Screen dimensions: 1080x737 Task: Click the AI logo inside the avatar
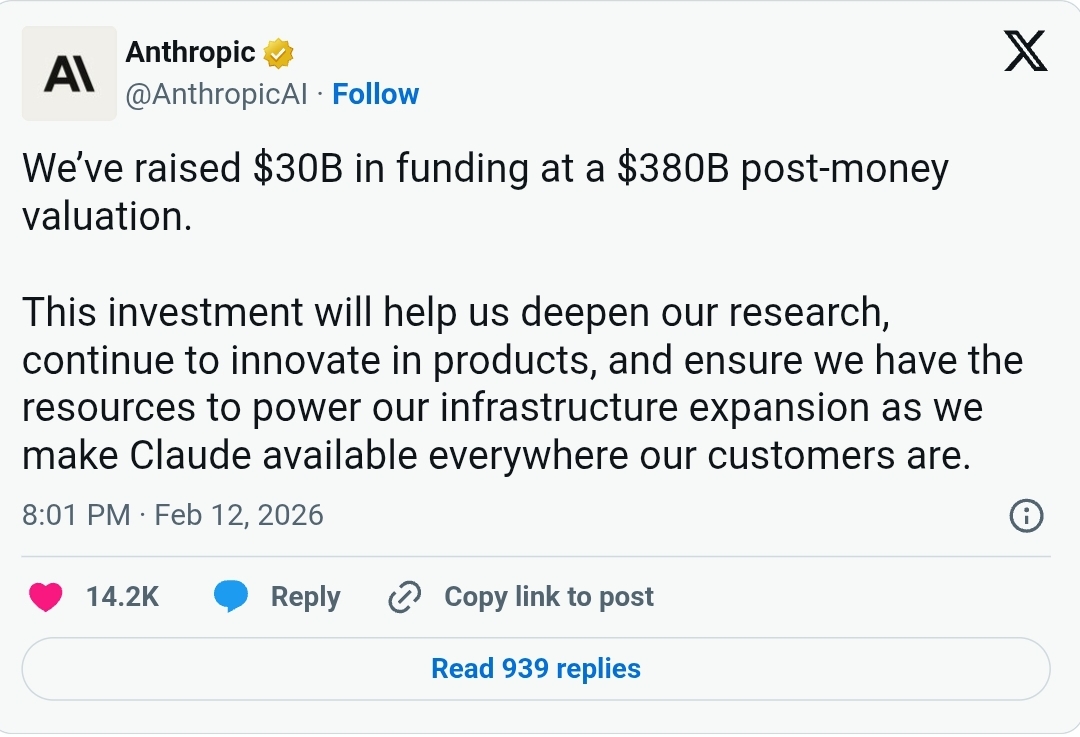point(69,73)
